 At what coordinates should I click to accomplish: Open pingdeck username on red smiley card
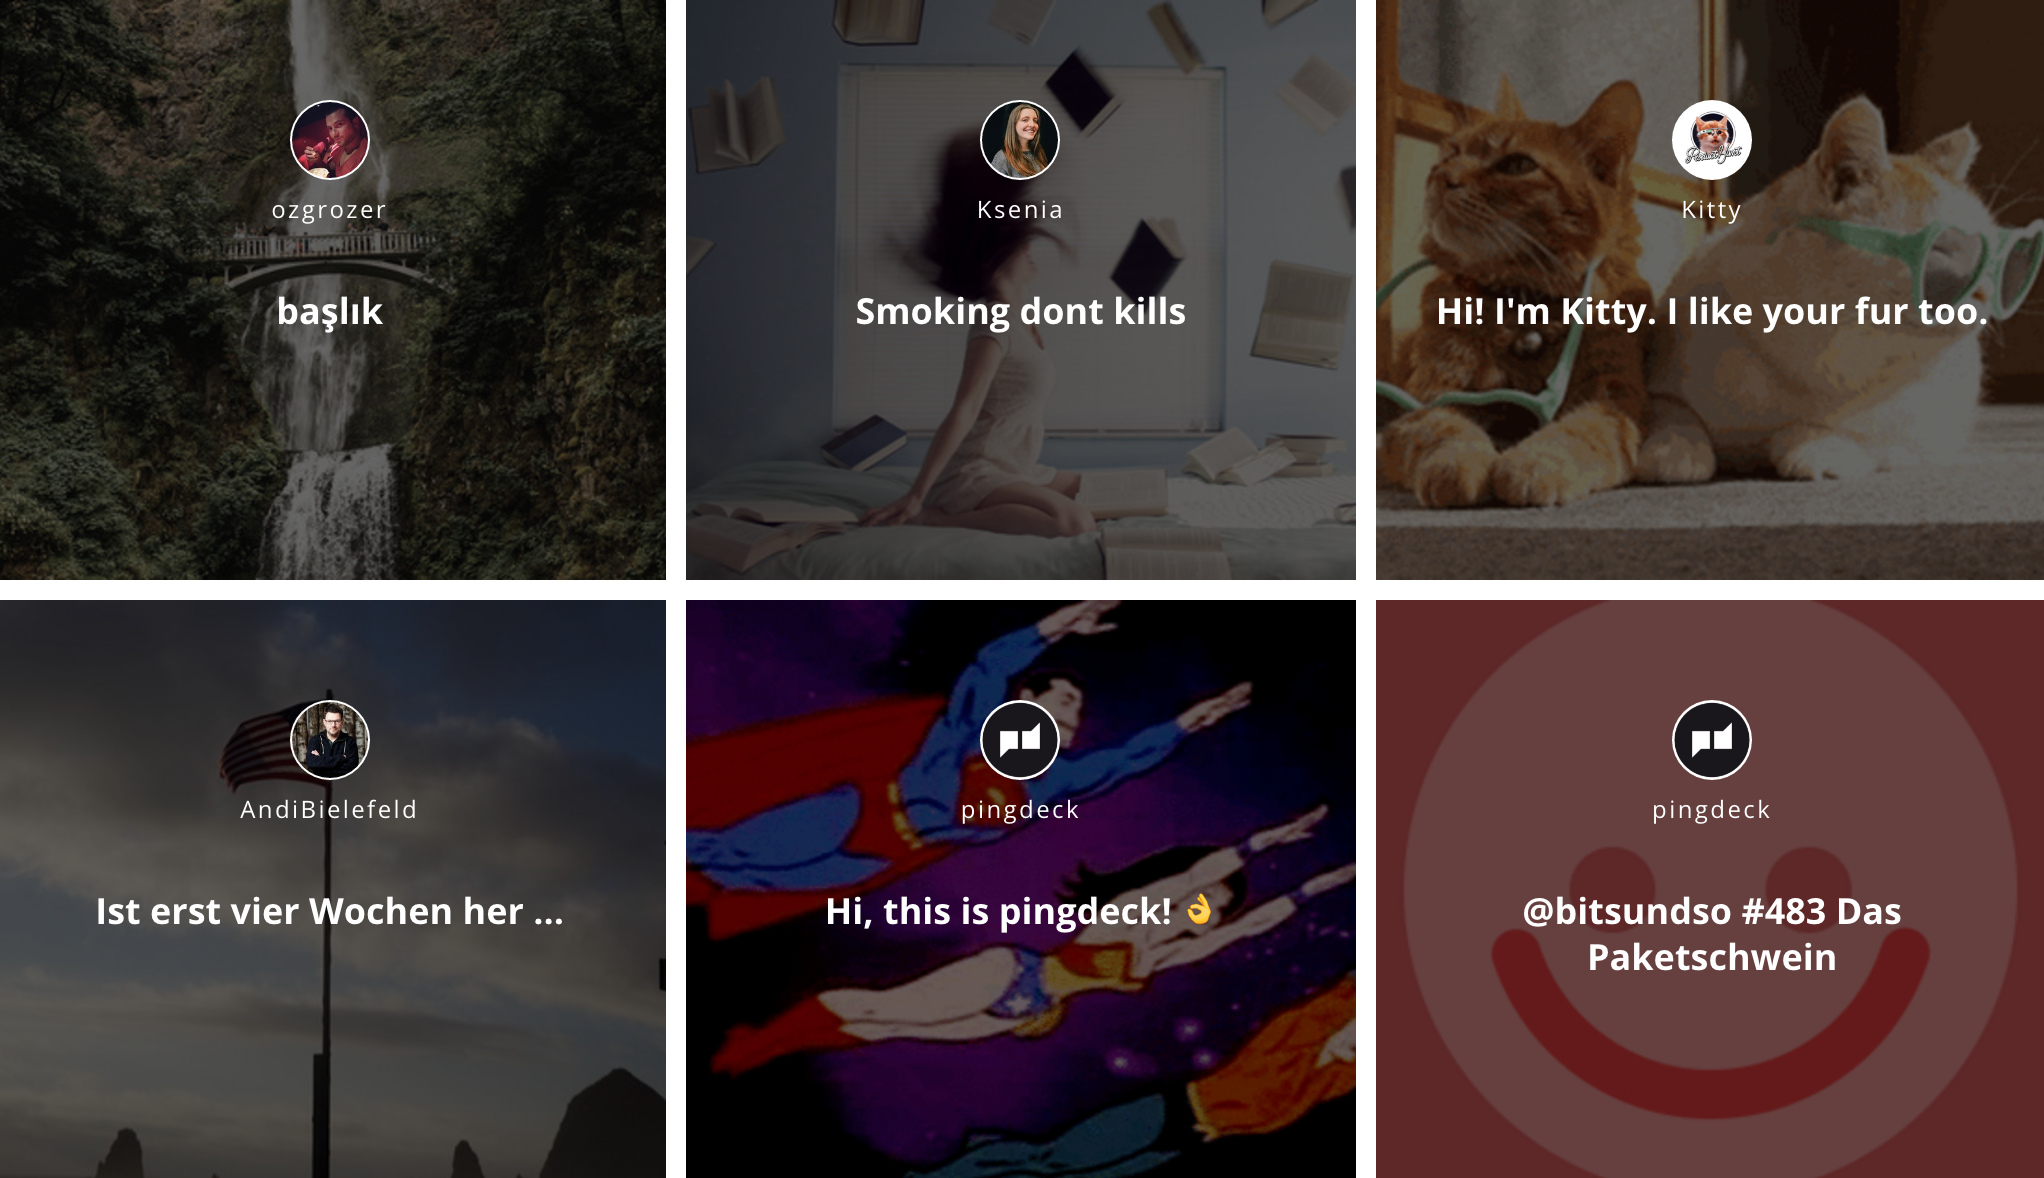1711,810
